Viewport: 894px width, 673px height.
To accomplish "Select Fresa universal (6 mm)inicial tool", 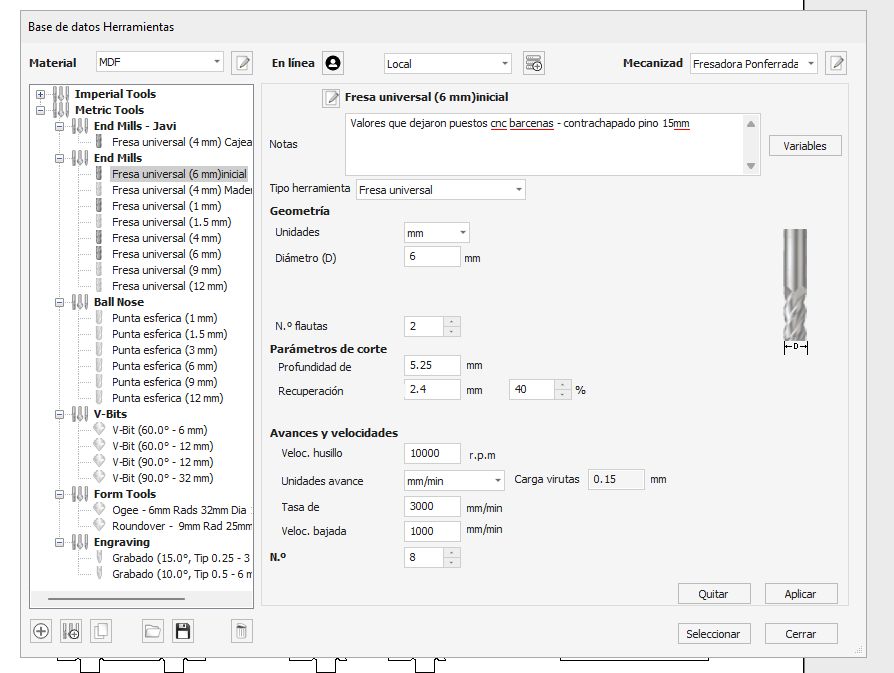I will (x=179, y=174).
